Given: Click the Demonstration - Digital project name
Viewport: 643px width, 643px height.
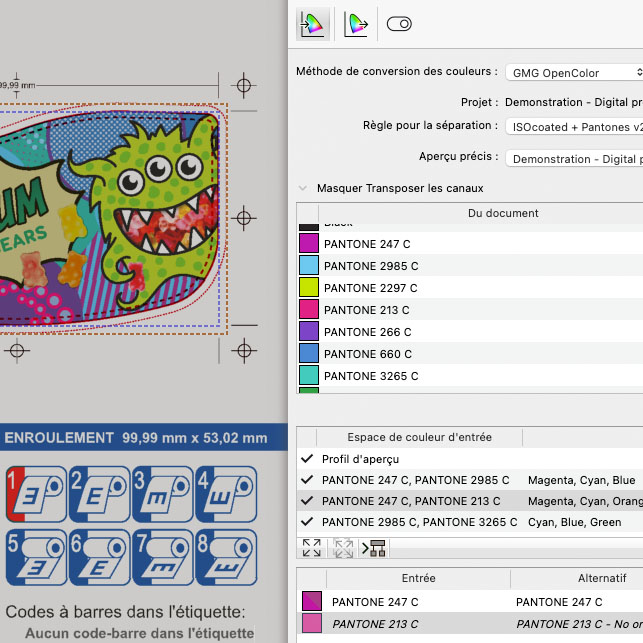Looking at the screenshot, I should coord(574,102).
